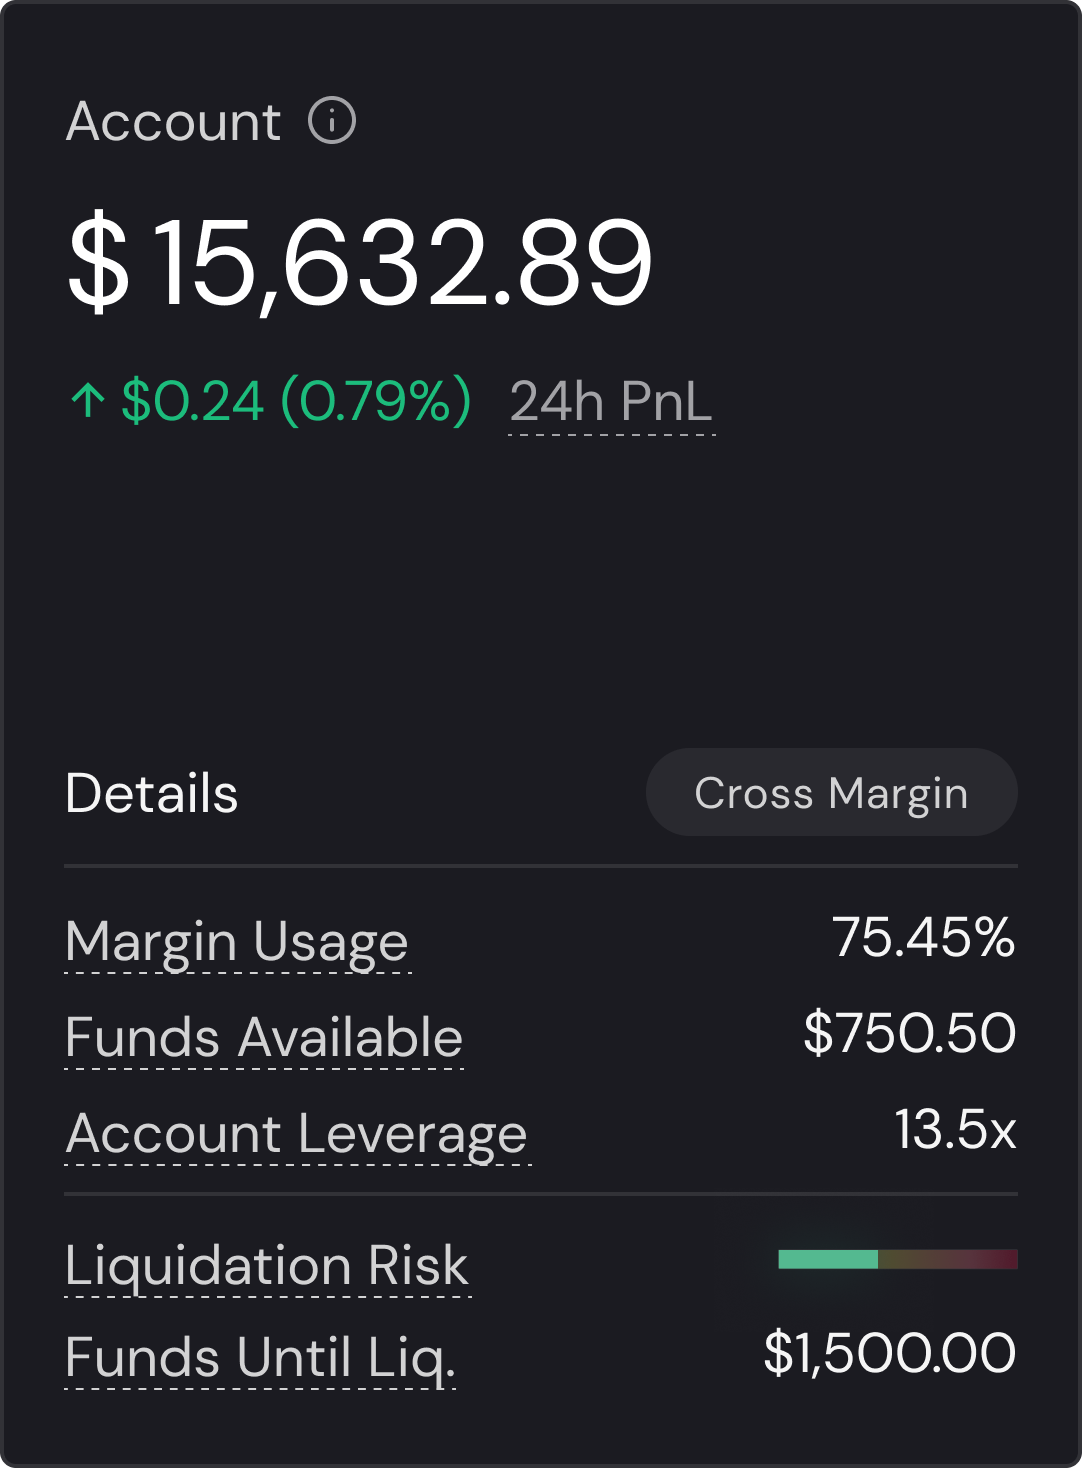Click the green part of the risk bar

point(828,1259)
